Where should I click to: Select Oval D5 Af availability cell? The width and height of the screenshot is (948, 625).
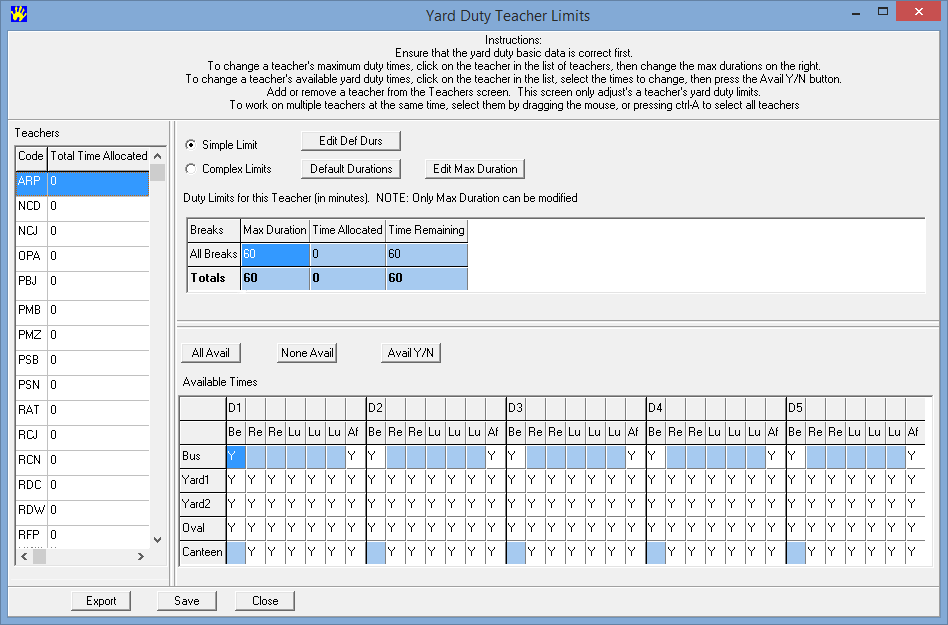click(x=914, y=528)
